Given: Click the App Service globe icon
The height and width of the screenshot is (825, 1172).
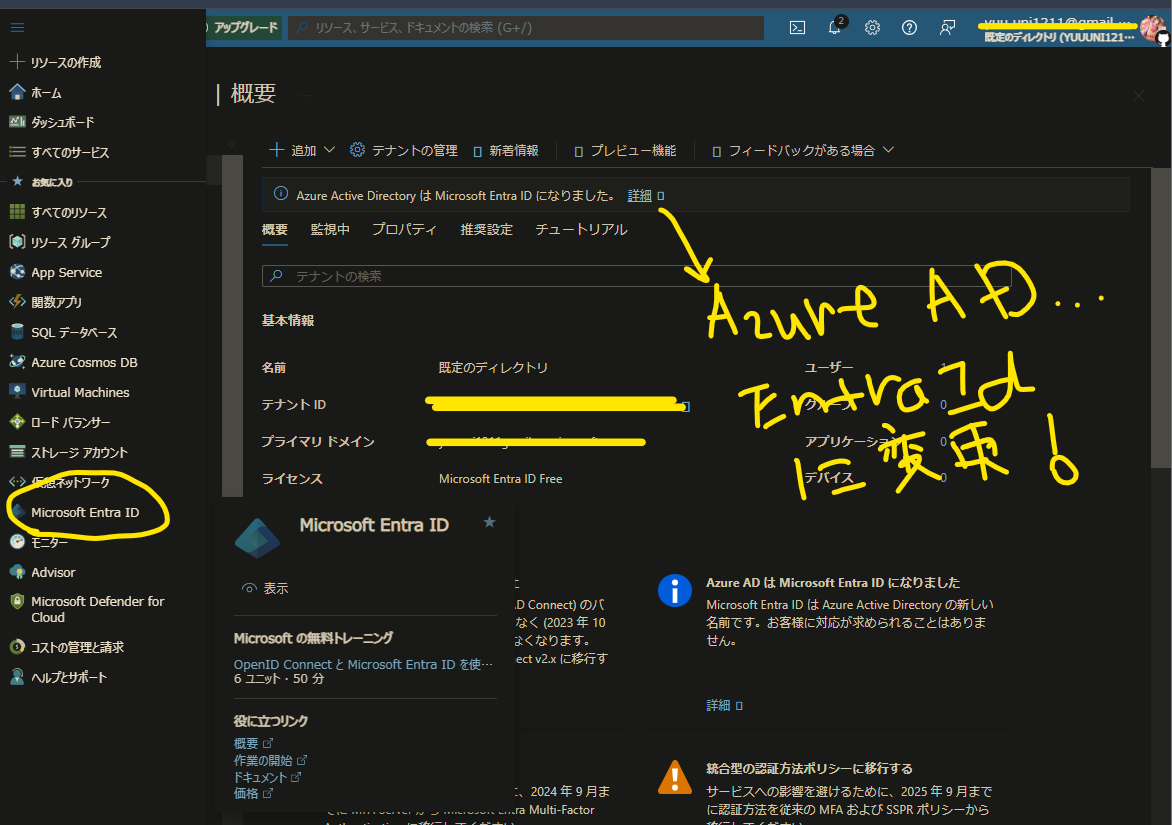Looking at the screenshot, I should click(17, 272).
